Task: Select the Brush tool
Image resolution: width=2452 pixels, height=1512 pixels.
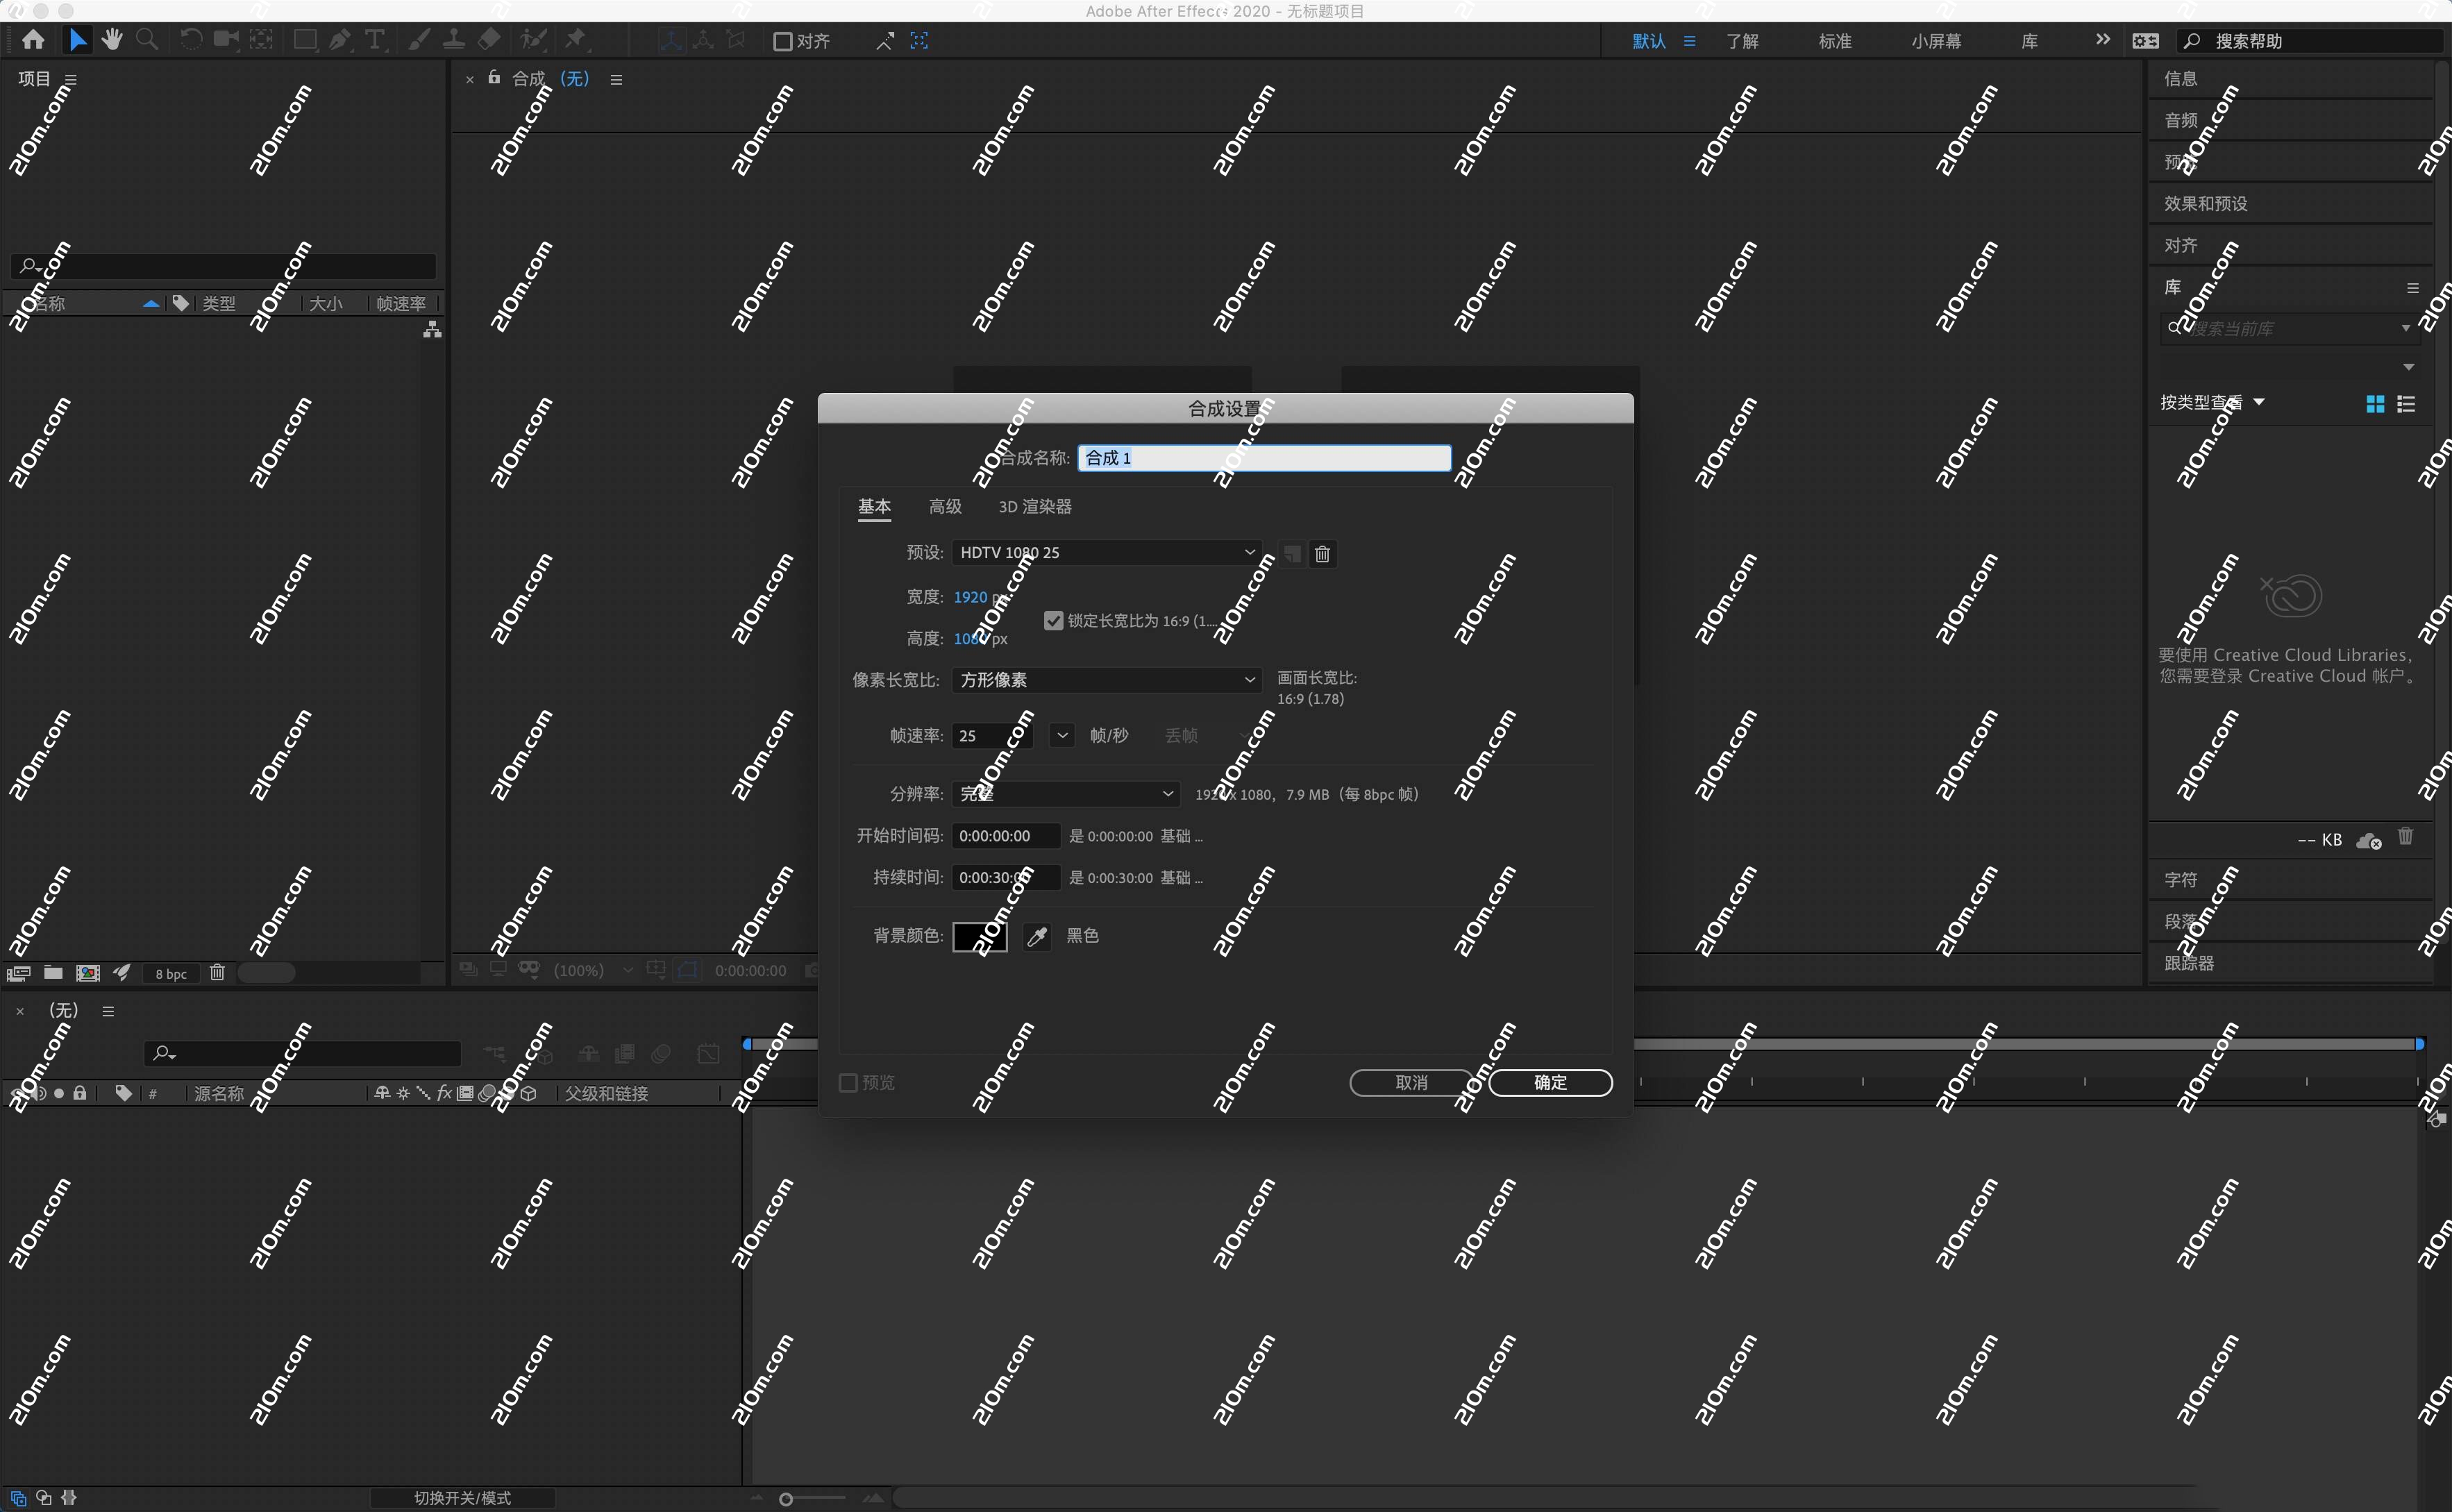Action: pos(419,40)
